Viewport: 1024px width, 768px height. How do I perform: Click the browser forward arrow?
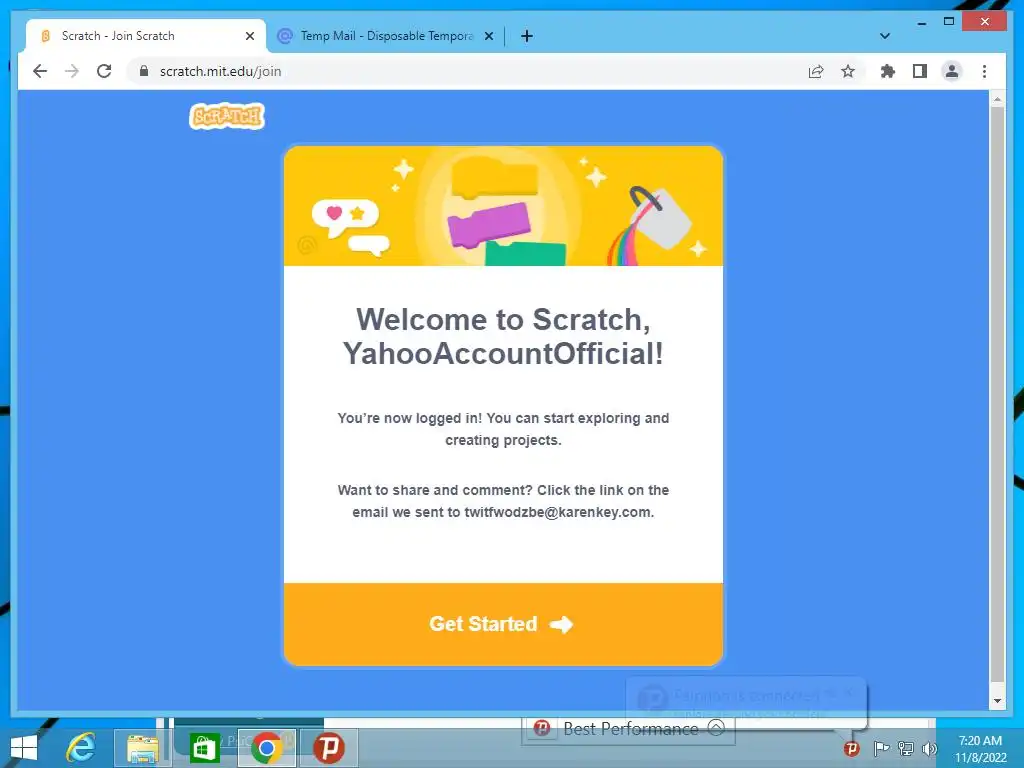coord(72,71)
